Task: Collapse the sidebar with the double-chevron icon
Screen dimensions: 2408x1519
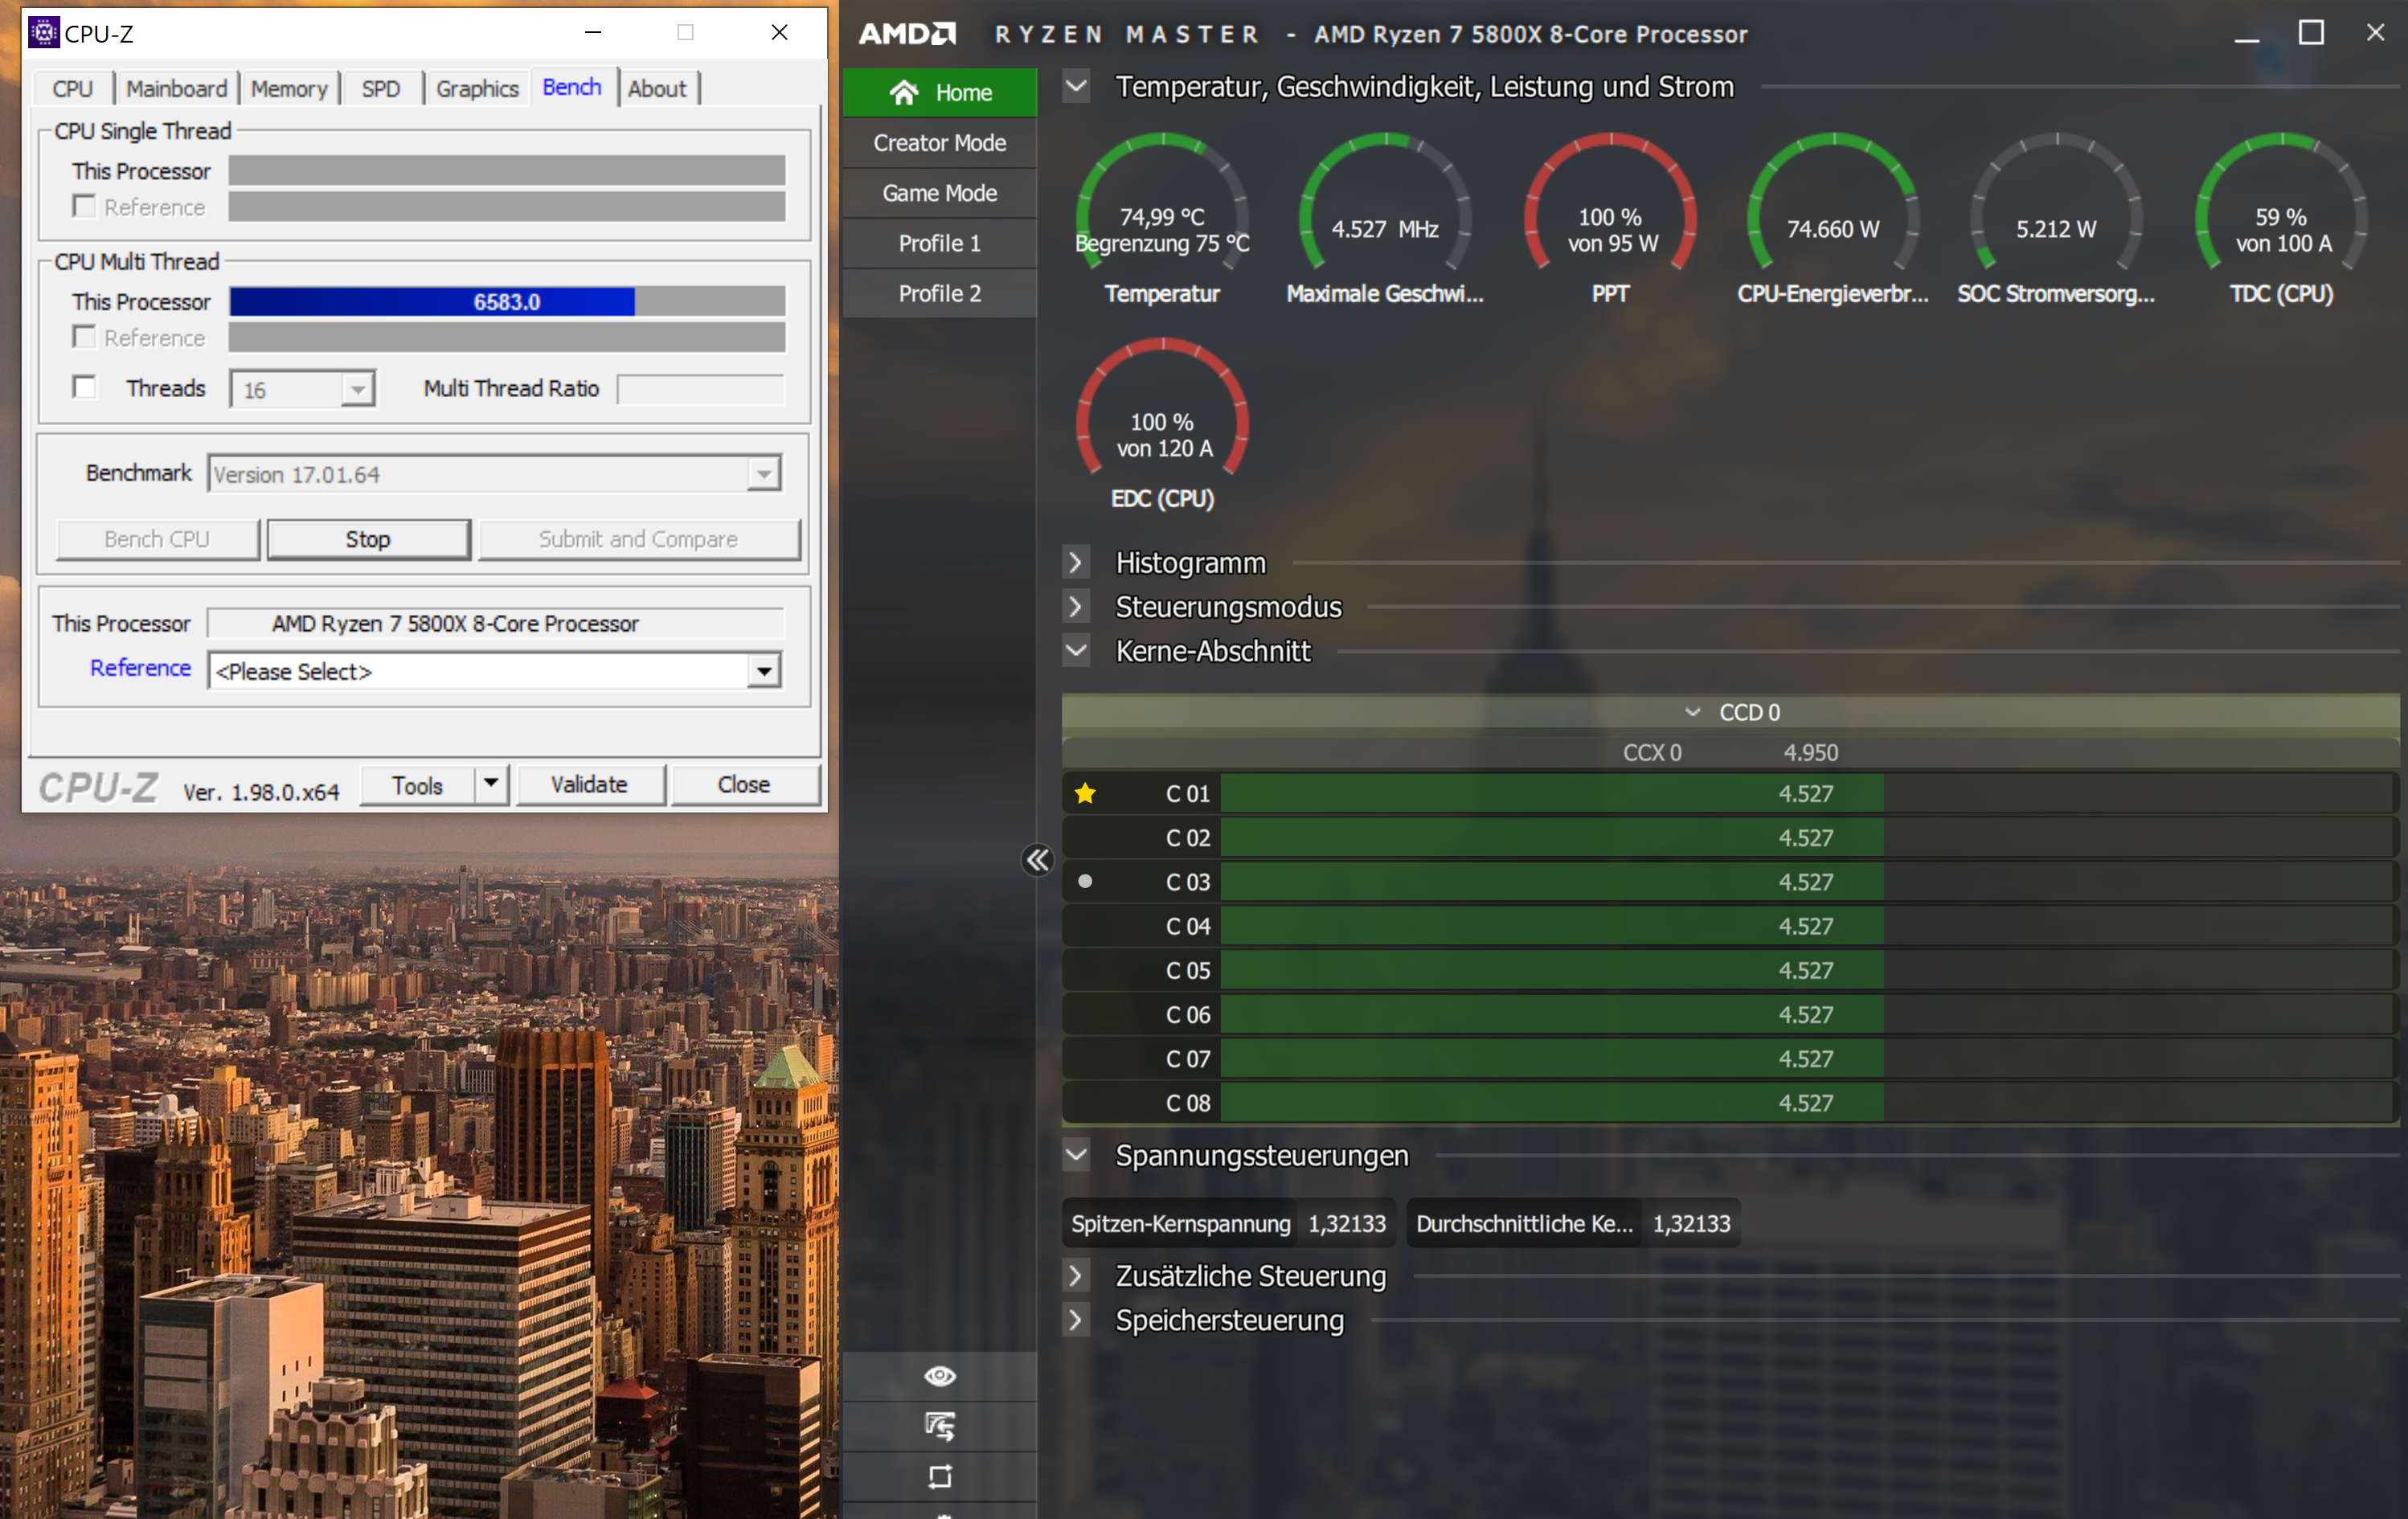Action: (1037, 860)
